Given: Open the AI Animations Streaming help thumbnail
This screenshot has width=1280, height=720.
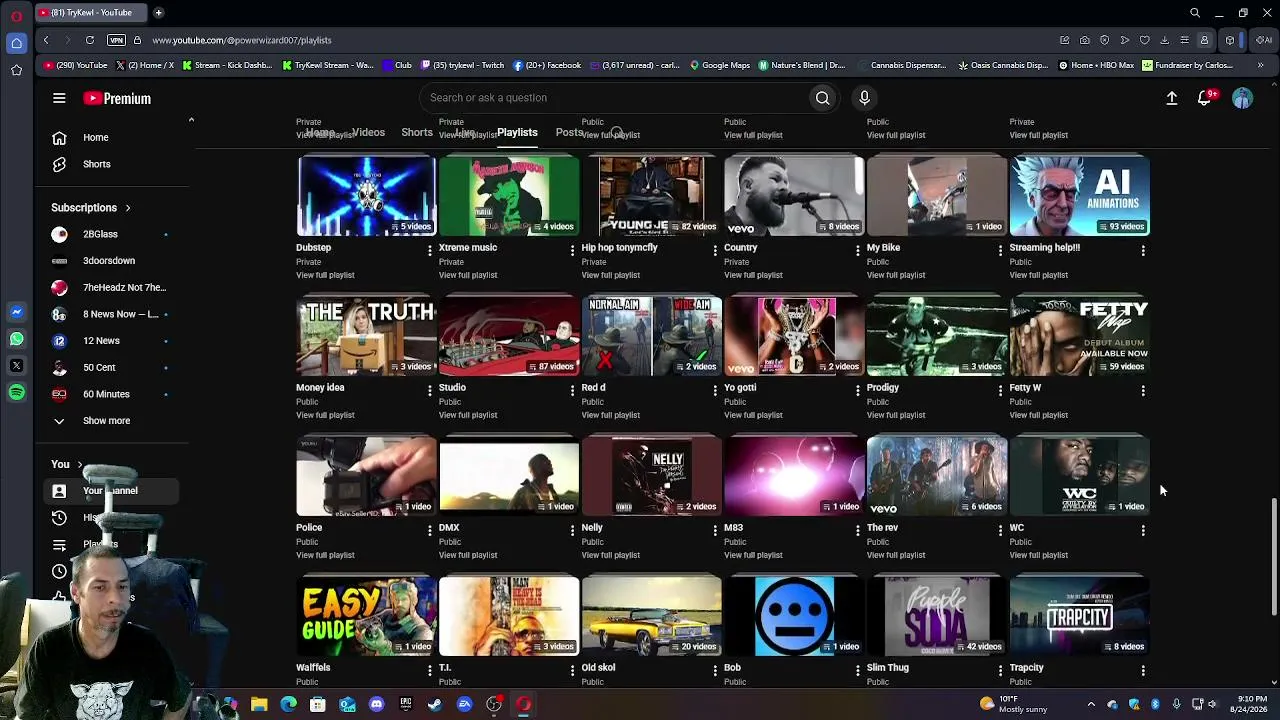Looking at the screenshot, I should tap(1080, 196).
